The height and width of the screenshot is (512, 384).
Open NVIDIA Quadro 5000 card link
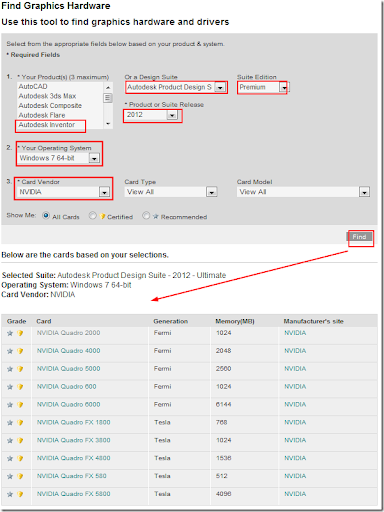[68, 369]
